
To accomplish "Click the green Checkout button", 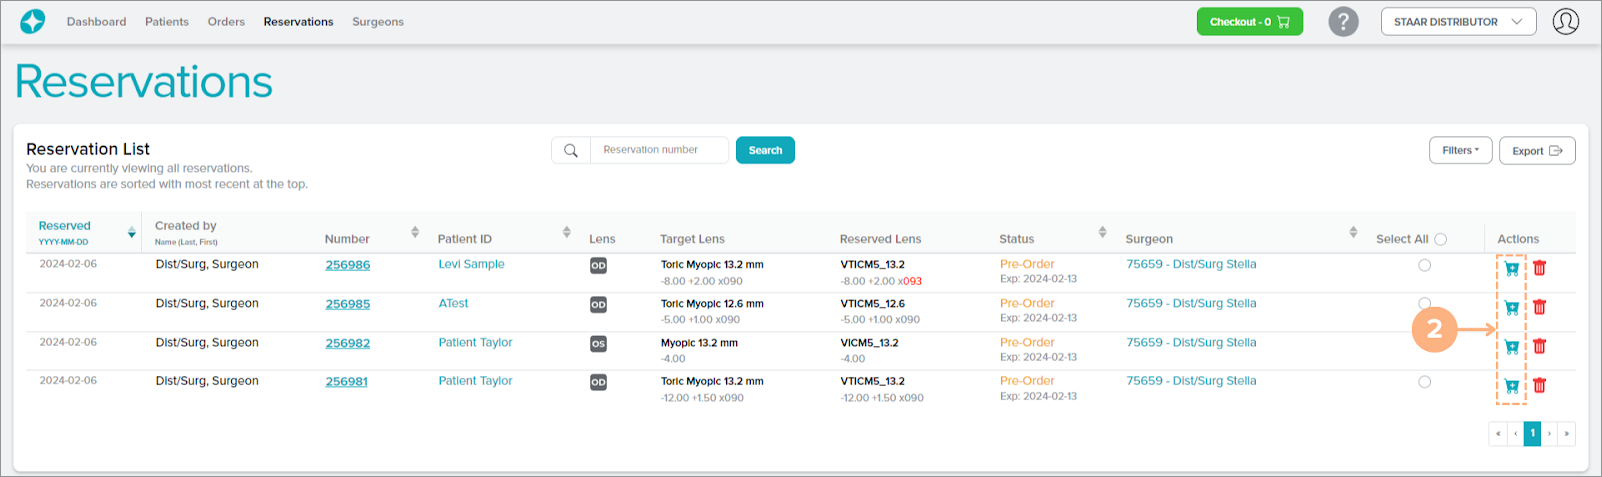I will click(1249, 22).
